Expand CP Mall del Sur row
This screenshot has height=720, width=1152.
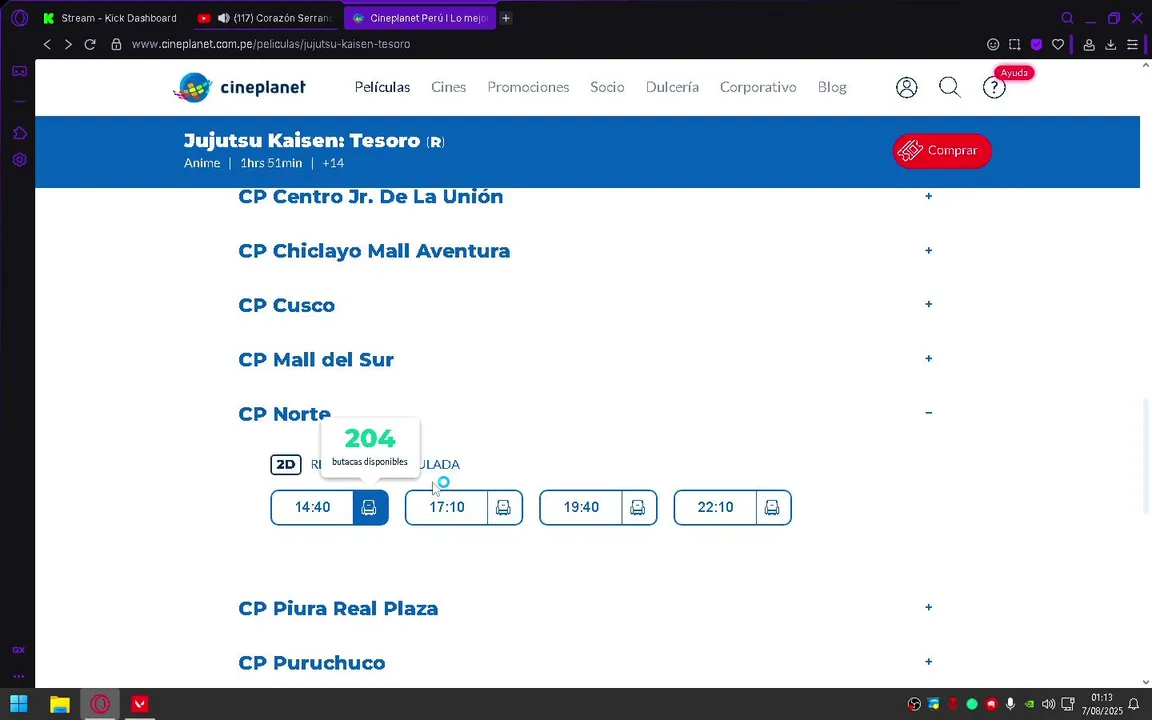(x=929, y=359)
